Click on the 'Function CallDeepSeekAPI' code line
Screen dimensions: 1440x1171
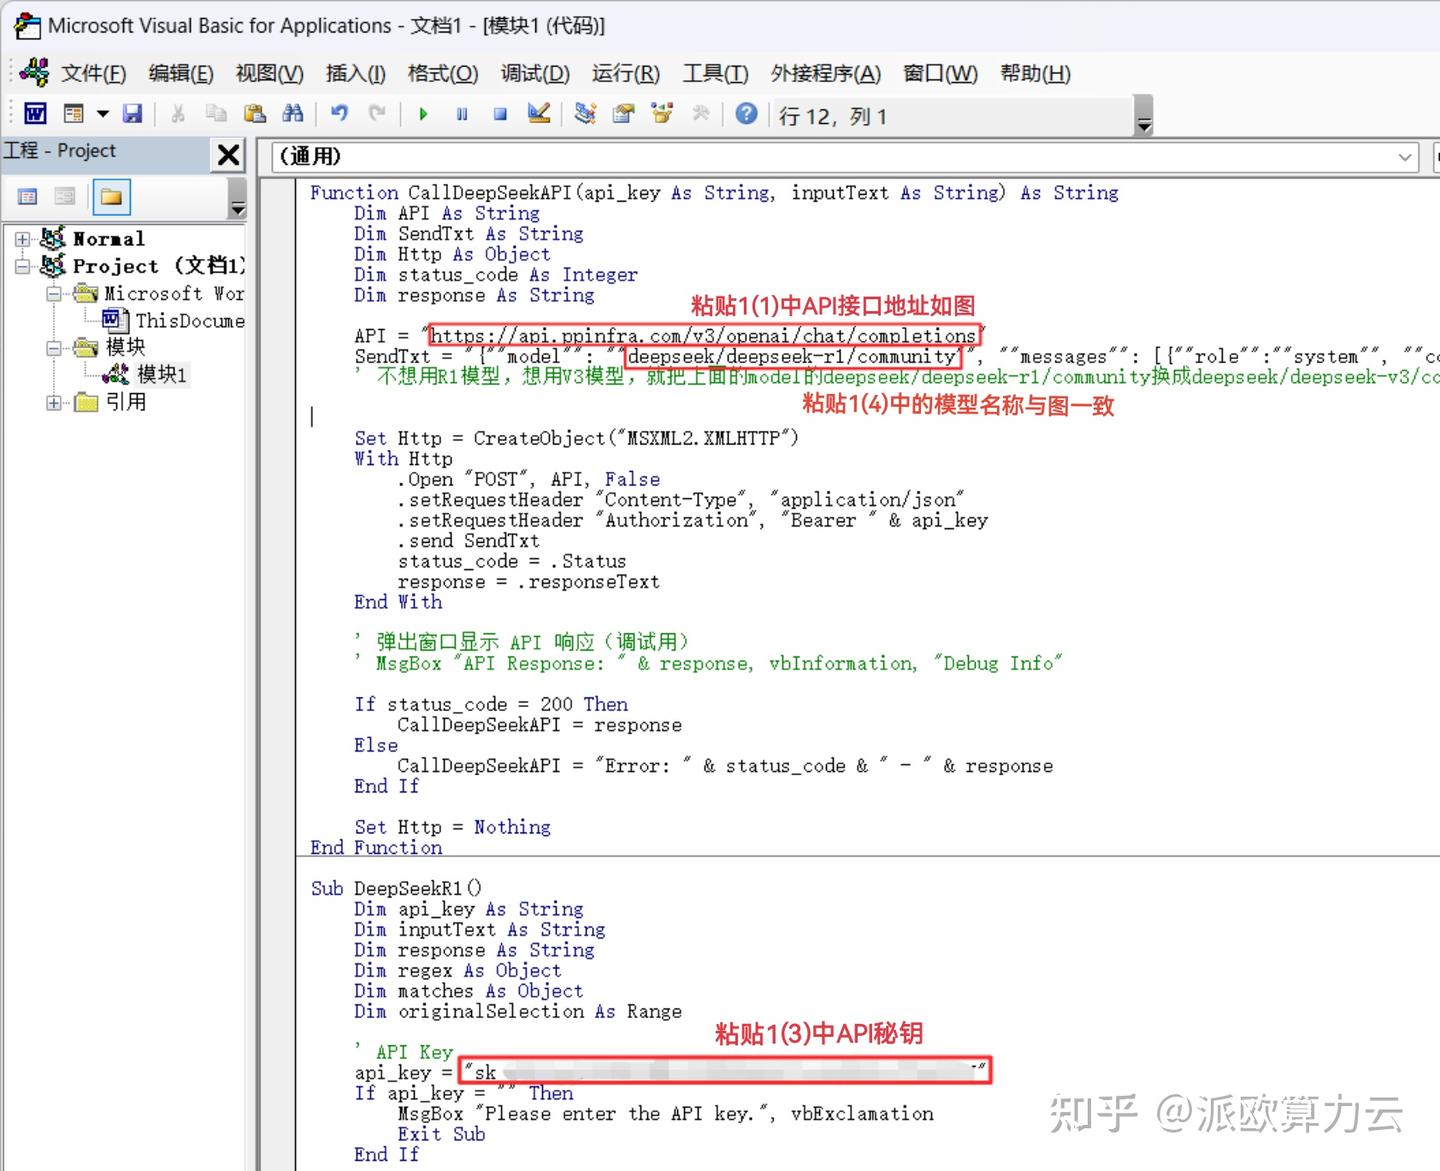click(714, 193)
